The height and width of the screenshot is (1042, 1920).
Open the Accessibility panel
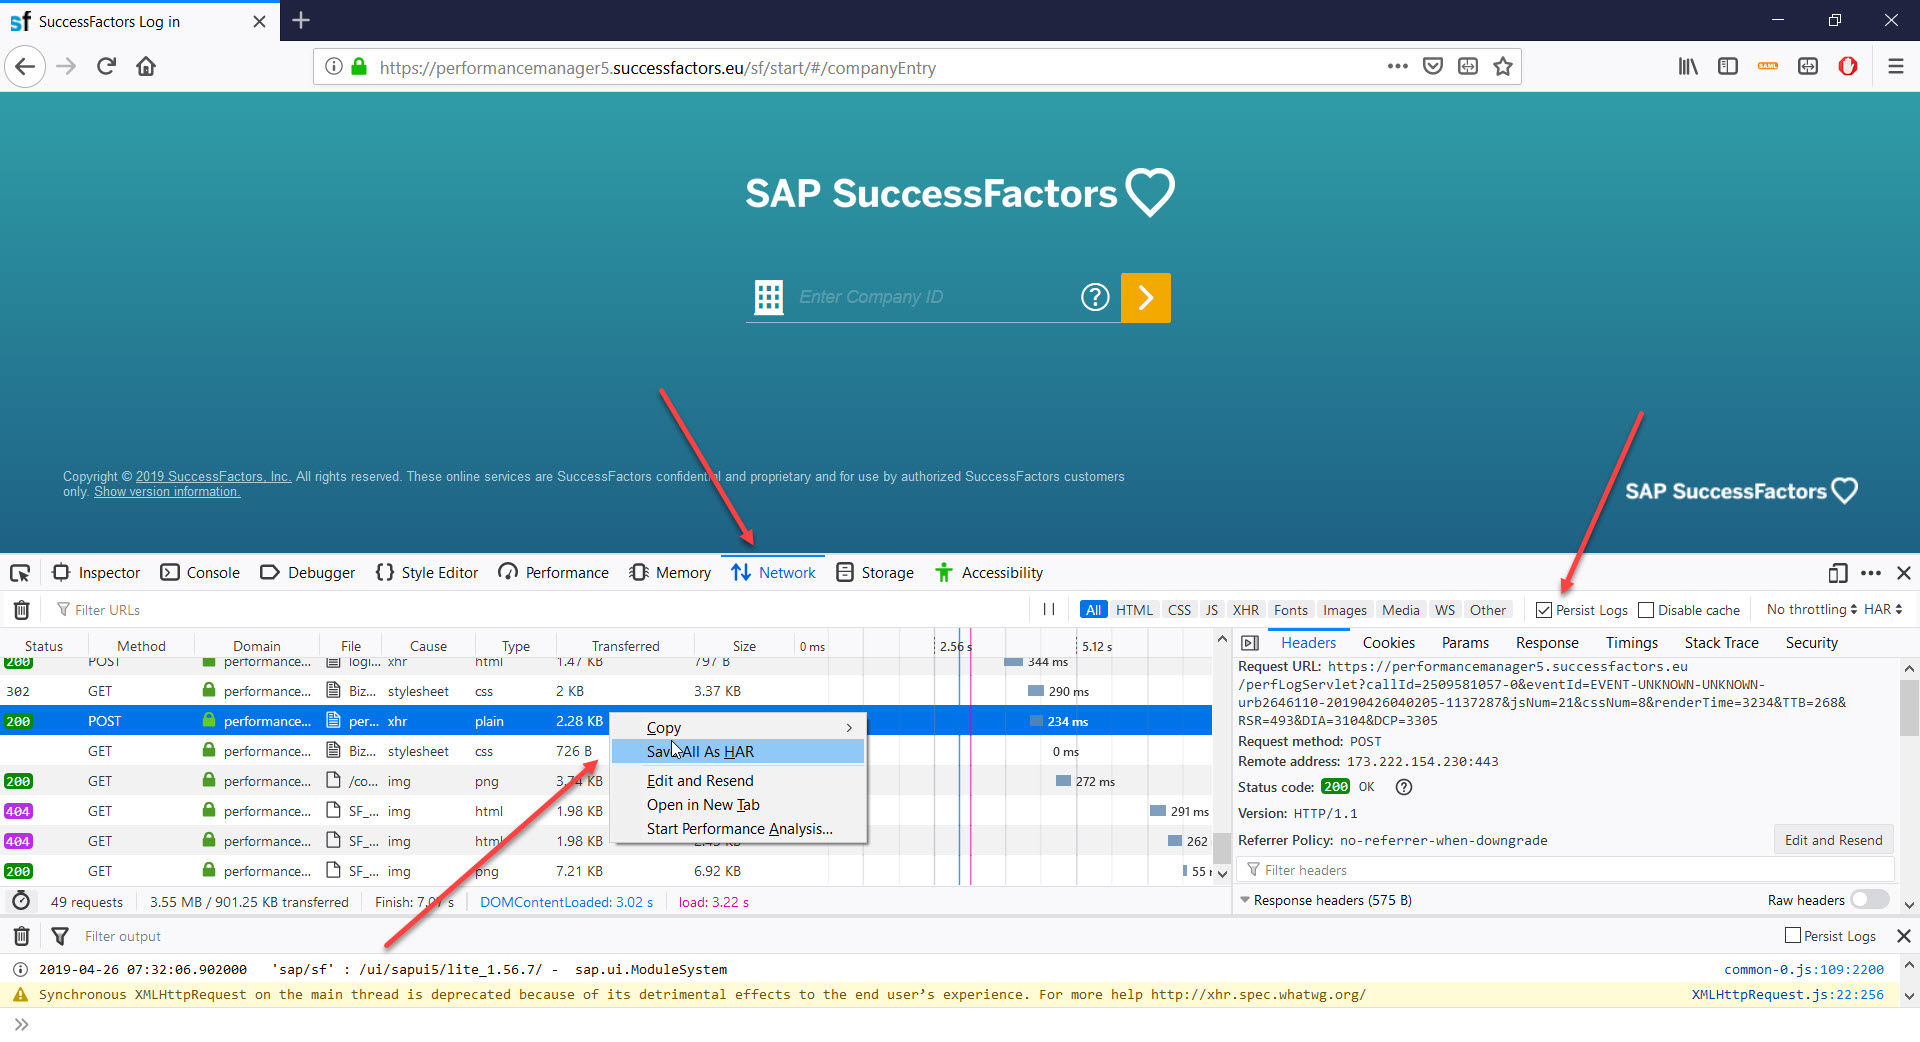[x=989, y=573]
